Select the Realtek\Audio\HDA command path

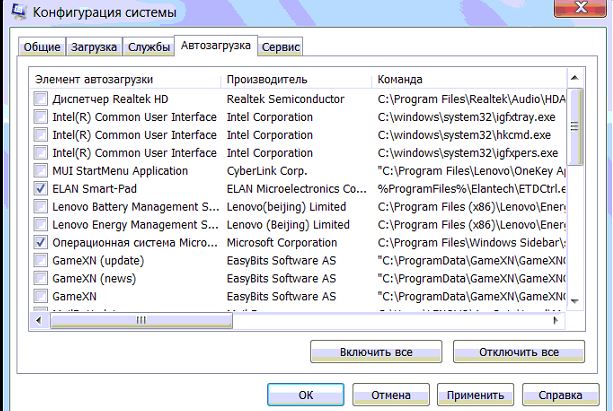pyautogui.click(x=471, y=99)
